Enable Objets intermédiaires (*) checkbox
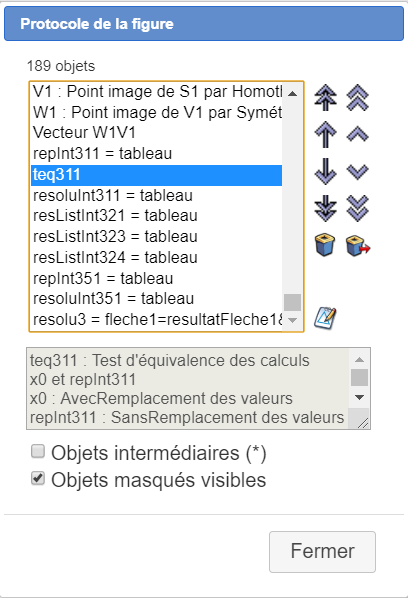408x598 pixels. [x=38, y=452]
